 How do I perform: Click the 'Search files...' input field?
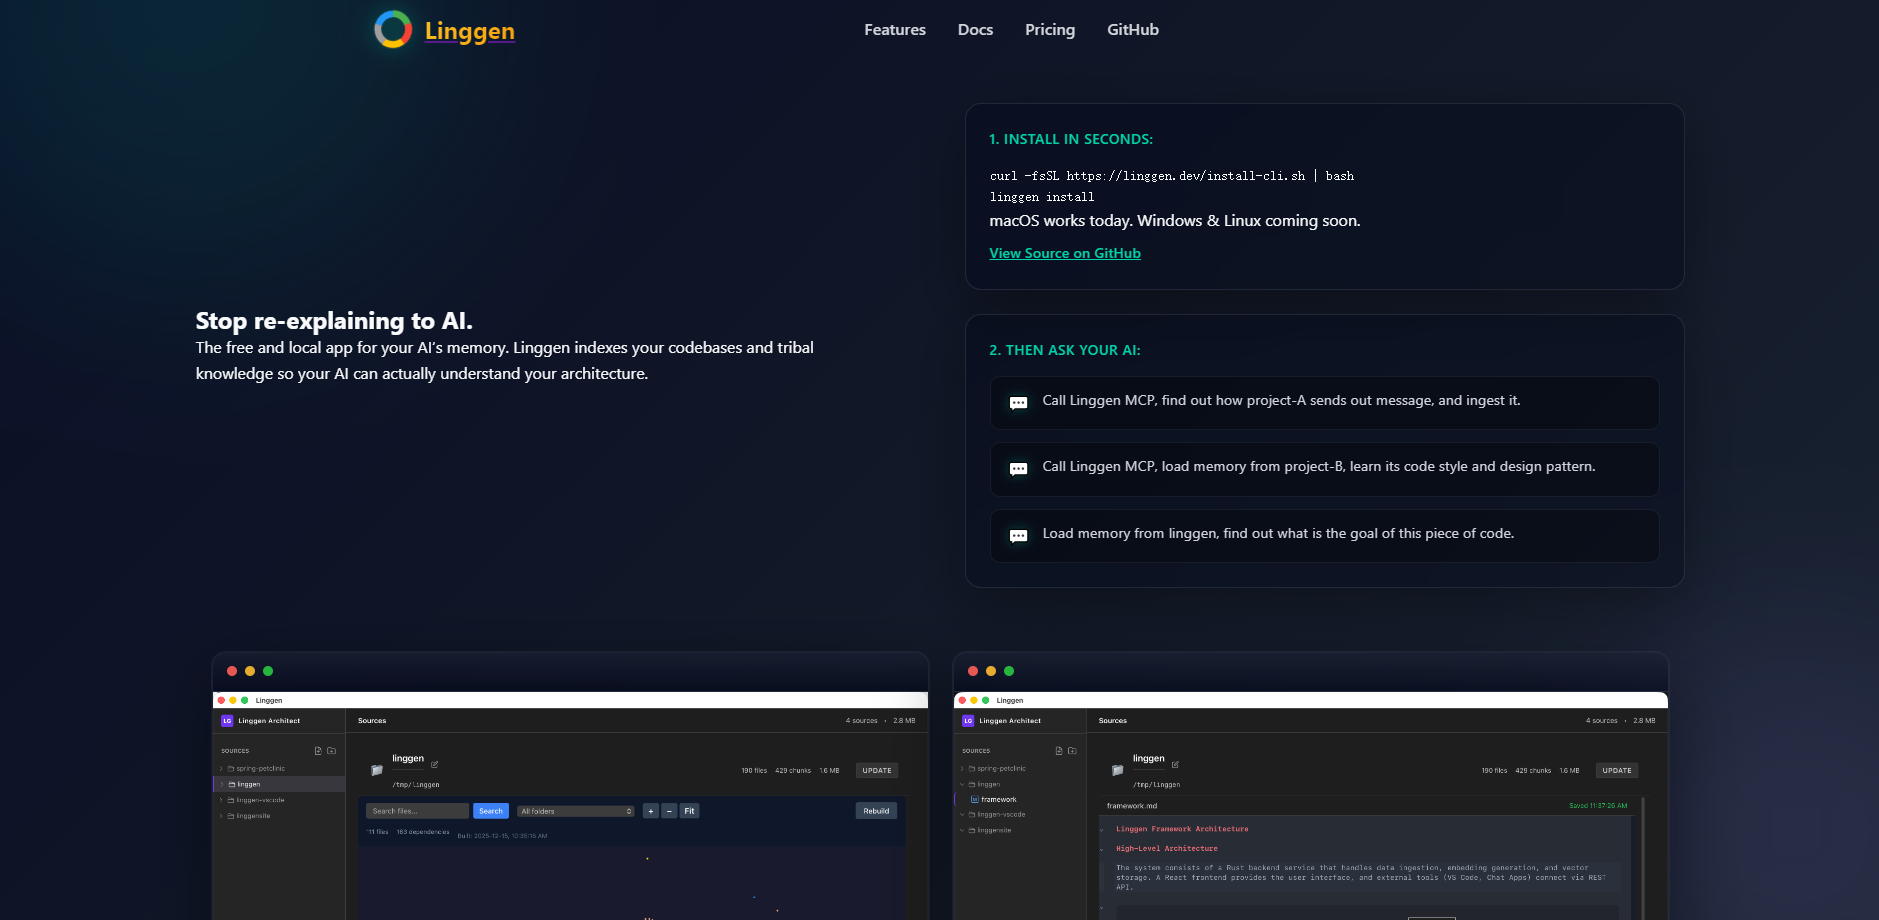(417, 811)
